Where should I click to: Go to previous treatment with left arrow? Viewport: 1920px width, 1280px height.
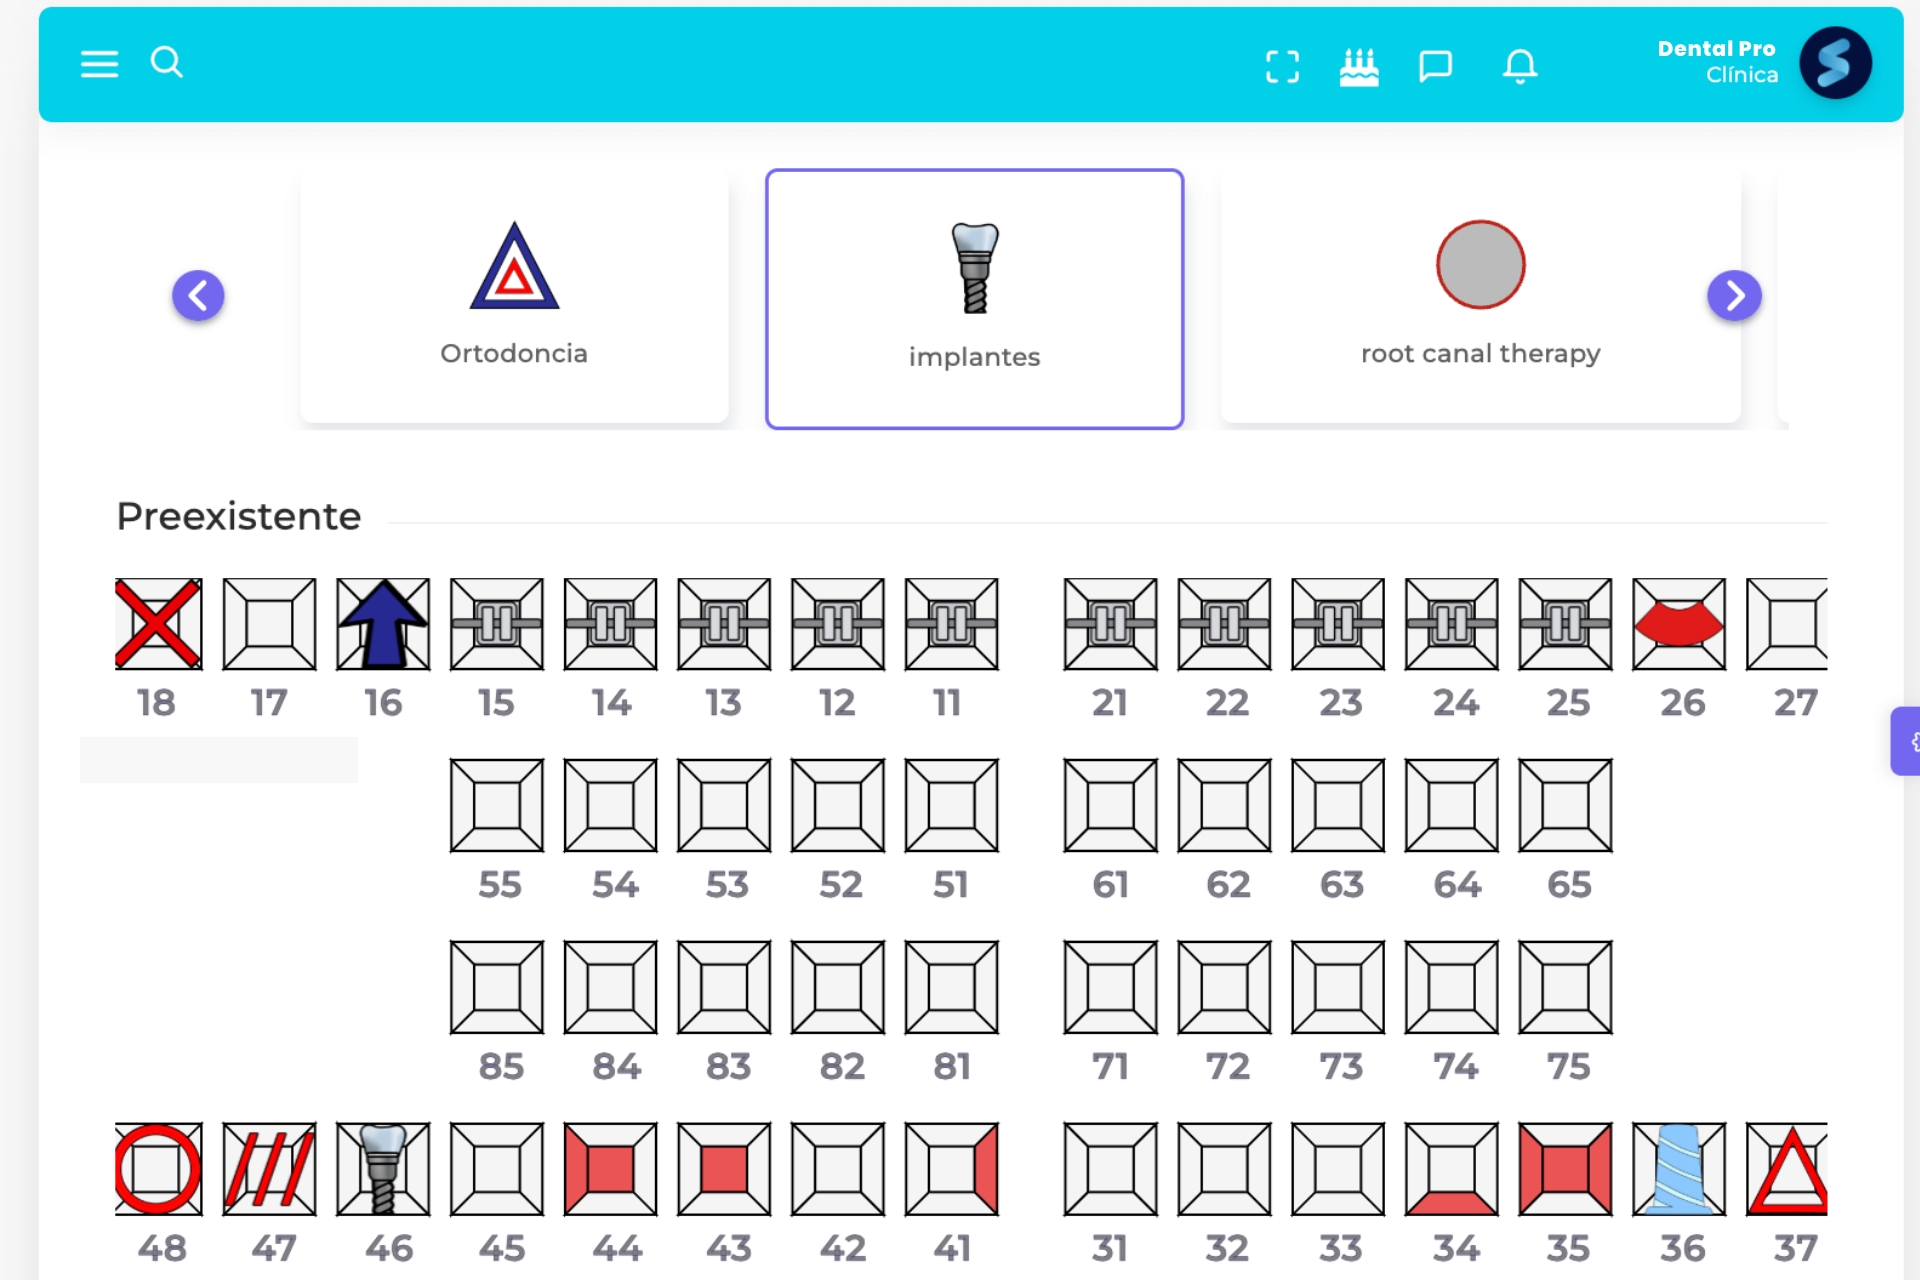(x=198, y=296)
